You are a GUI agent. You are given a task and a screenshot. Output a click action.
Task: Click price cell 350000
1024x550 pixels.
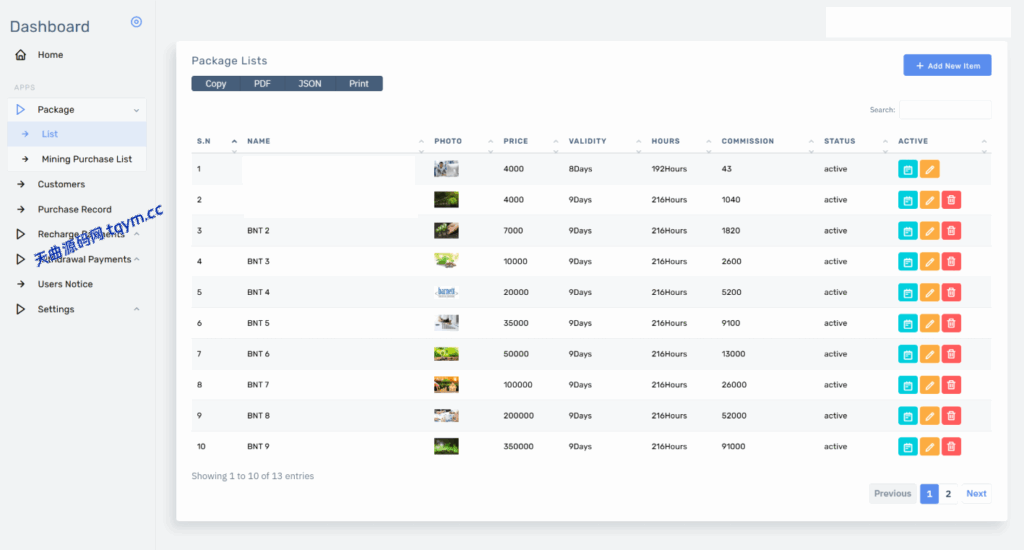click(519, 447)
